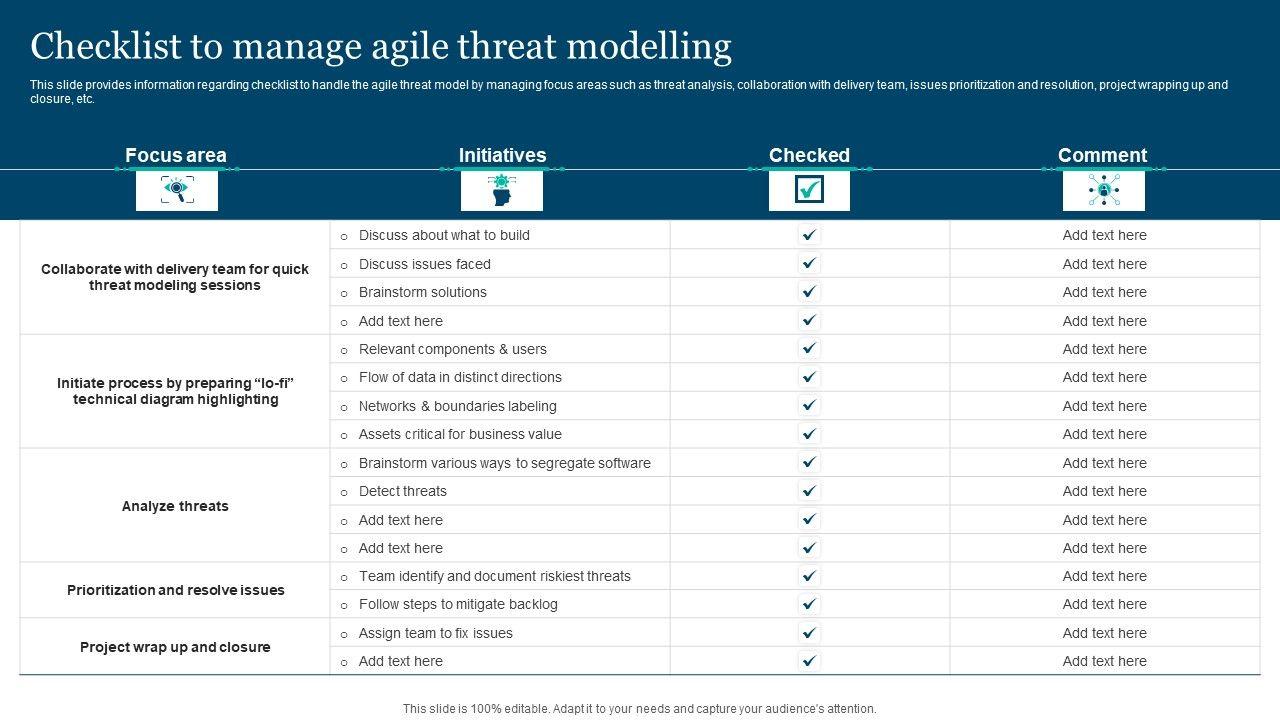Select Project wrap up and closure cell
This screenshot has width=1280, height=720.
tap(175, 647)
